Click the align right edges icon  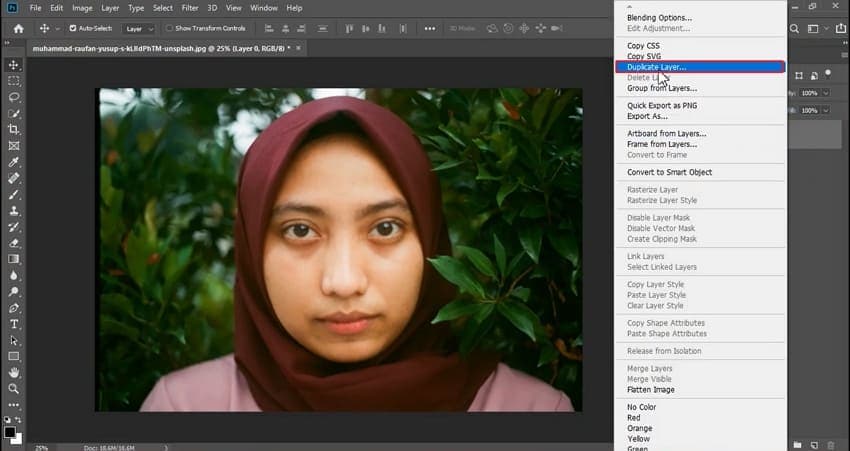[x=301, y=29]
